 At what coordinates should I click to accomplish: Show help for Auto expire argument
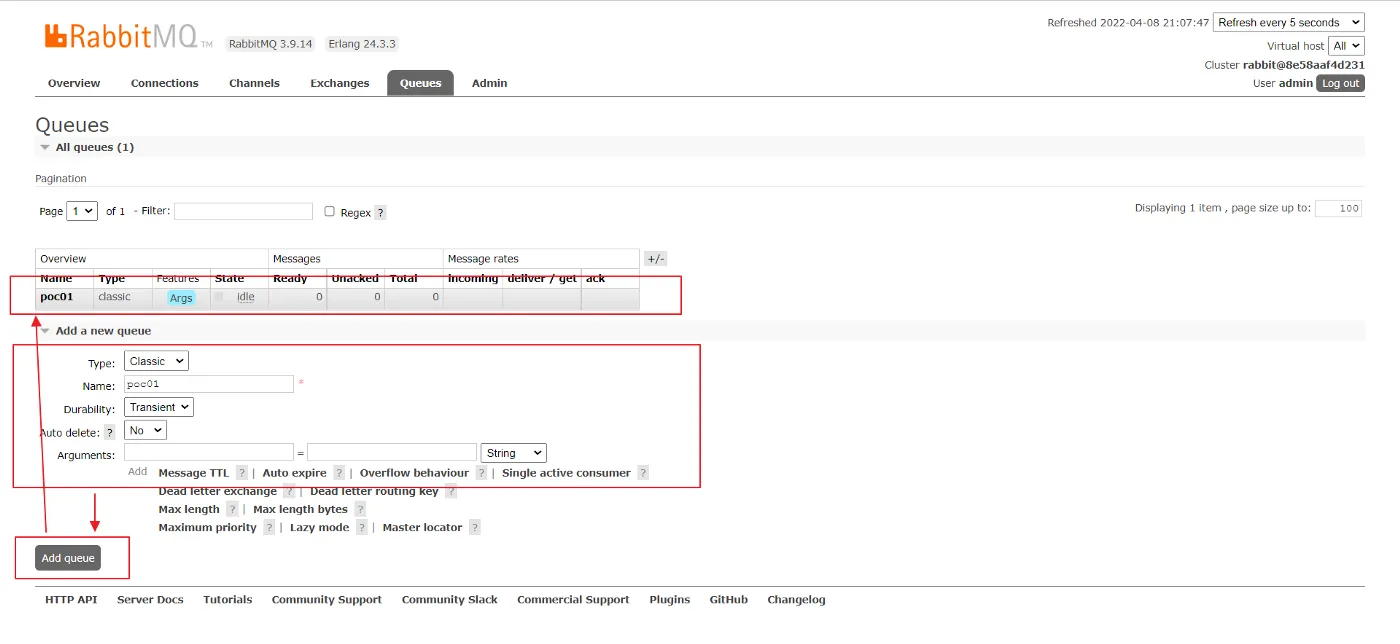point(339,473)
